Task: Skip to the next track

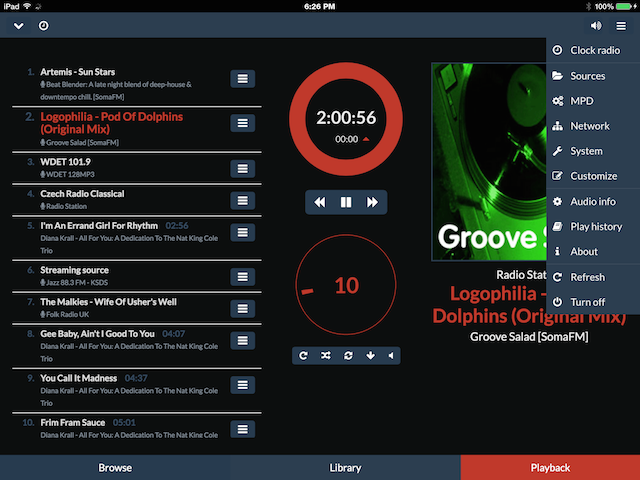Action: (x=372, y=202)
